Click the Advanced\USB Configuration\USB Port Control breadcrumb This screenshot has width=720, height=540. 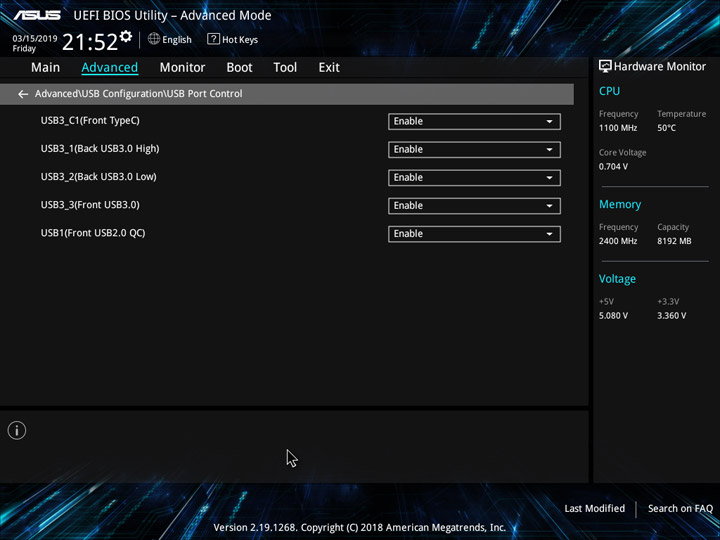(139, 94)
